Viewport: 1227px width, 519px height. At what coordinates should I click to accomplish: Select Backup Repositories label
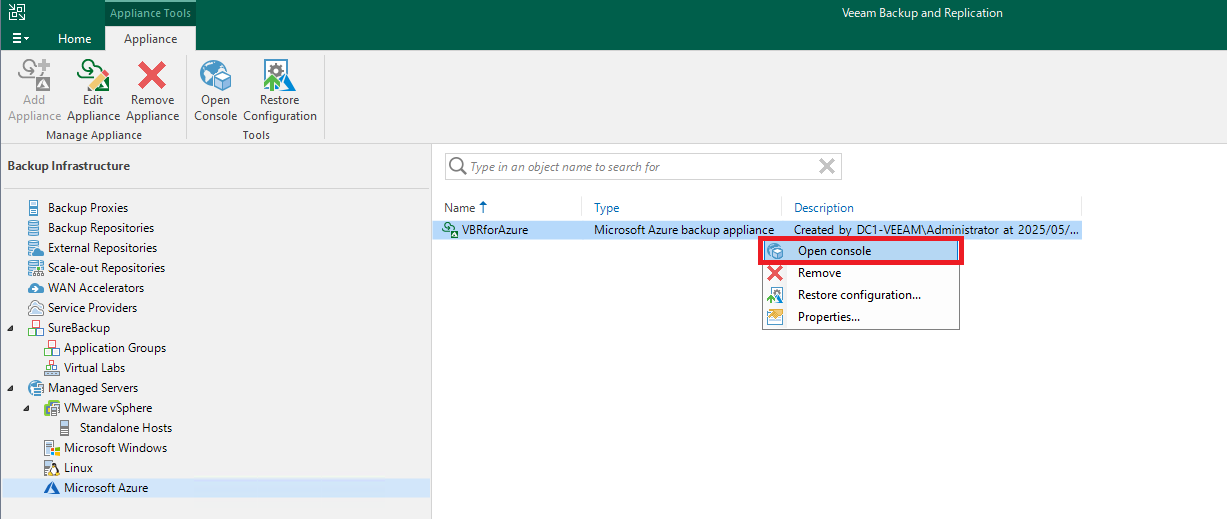(101, 228)
